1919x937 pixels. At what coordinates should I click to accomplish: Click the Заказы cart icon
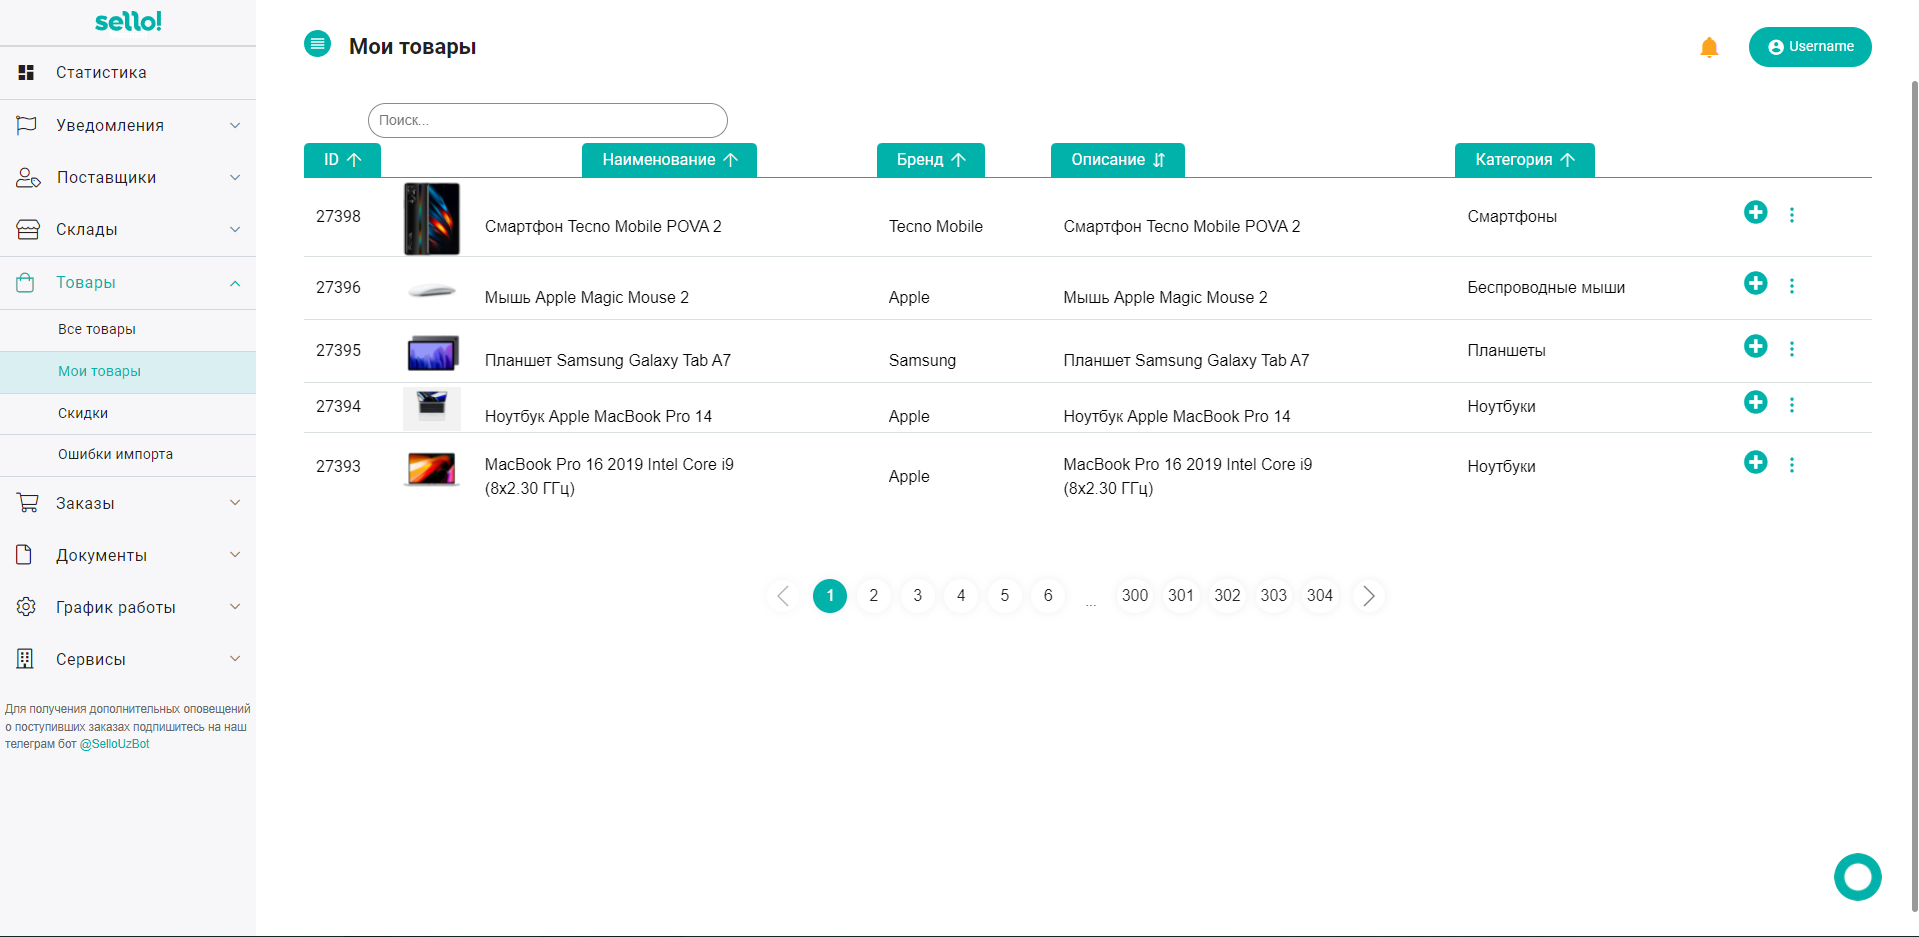coord(27,503)
